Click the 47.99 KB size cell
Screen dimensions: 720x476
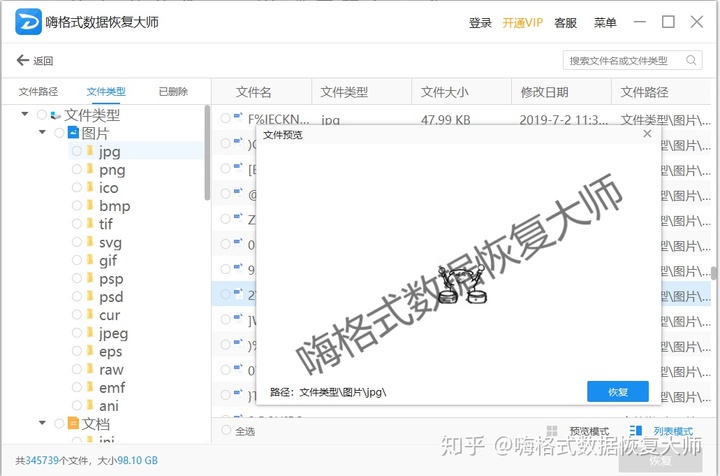pos(445,120)
